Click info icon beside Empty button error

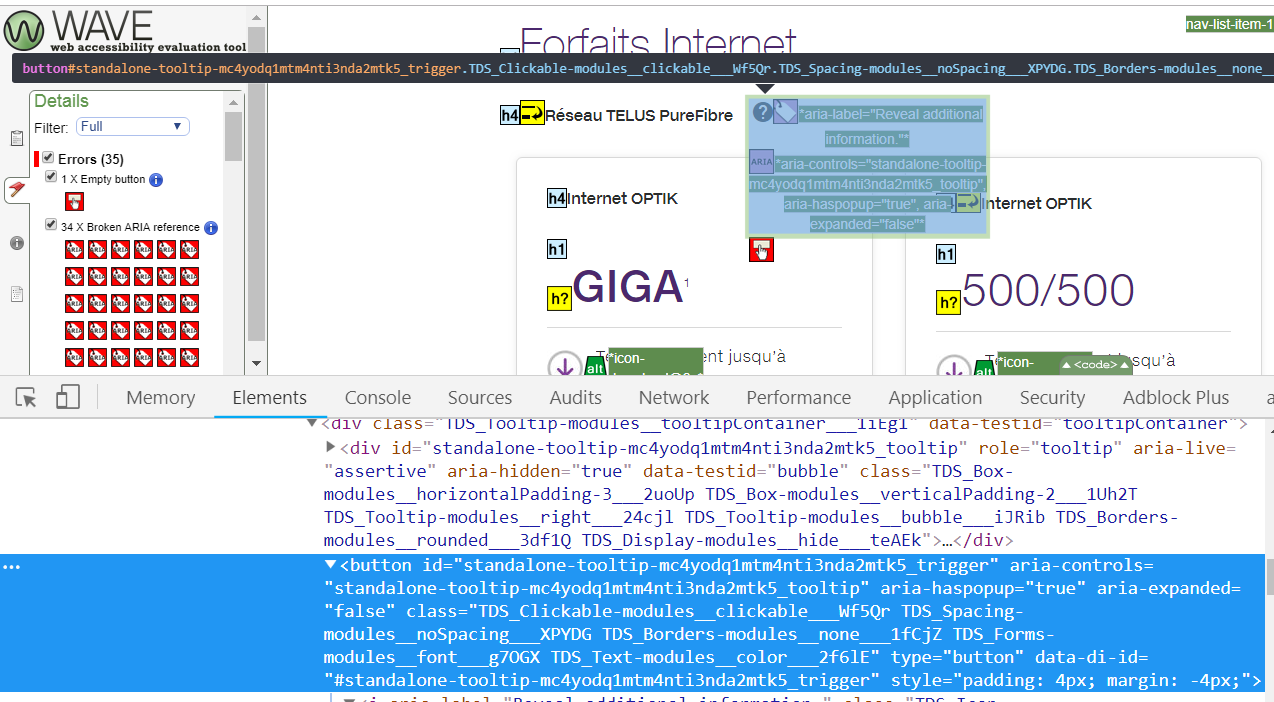click(x=156, y=180)
